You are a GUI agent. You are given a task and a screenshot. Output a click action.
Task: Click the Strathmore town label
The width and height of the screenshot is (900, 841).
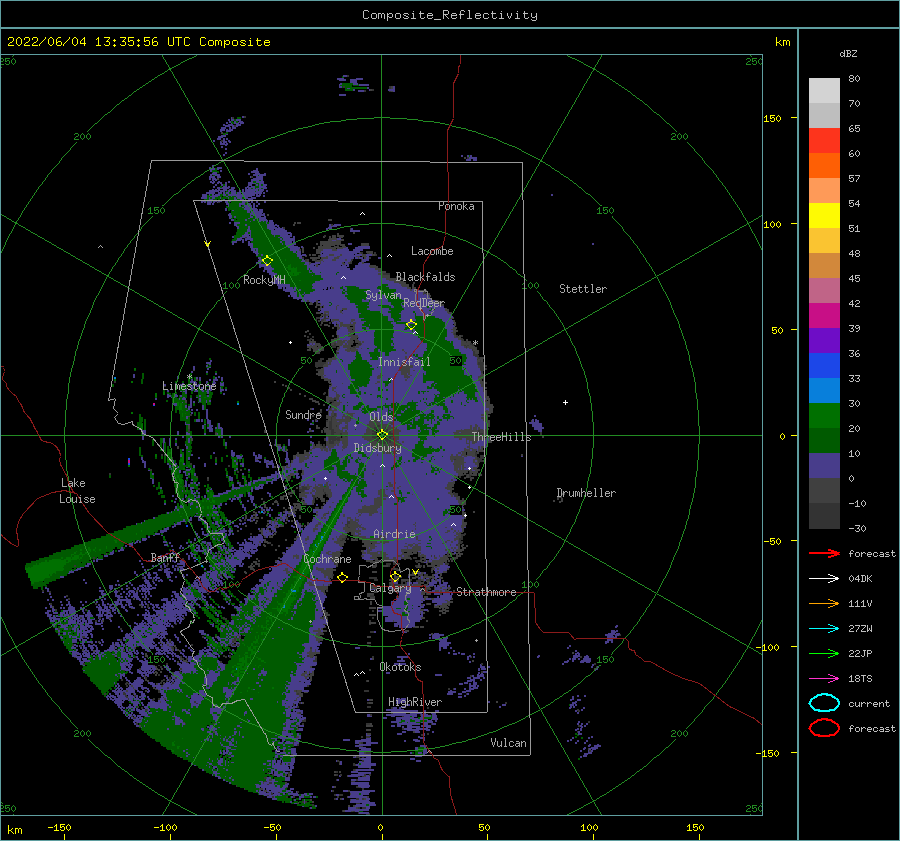click(486, 592)
